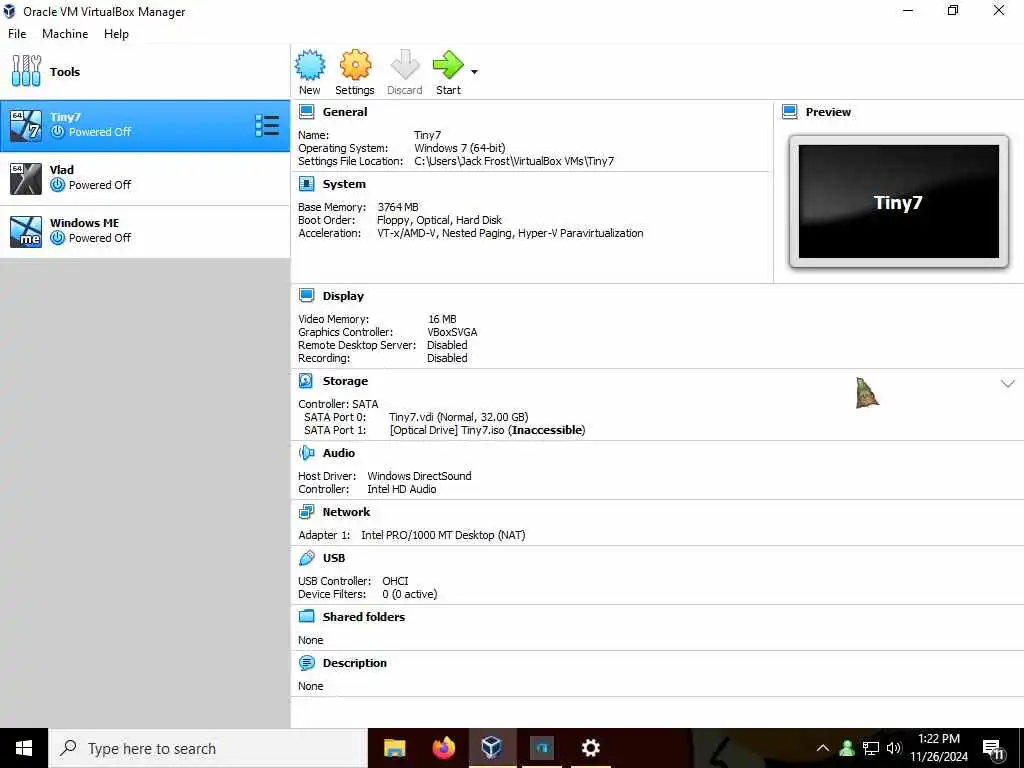Image resolution: width=1024 pixels, height=768 pixels.
Task: Show hidden system tray icons
Action: (823, 748)
